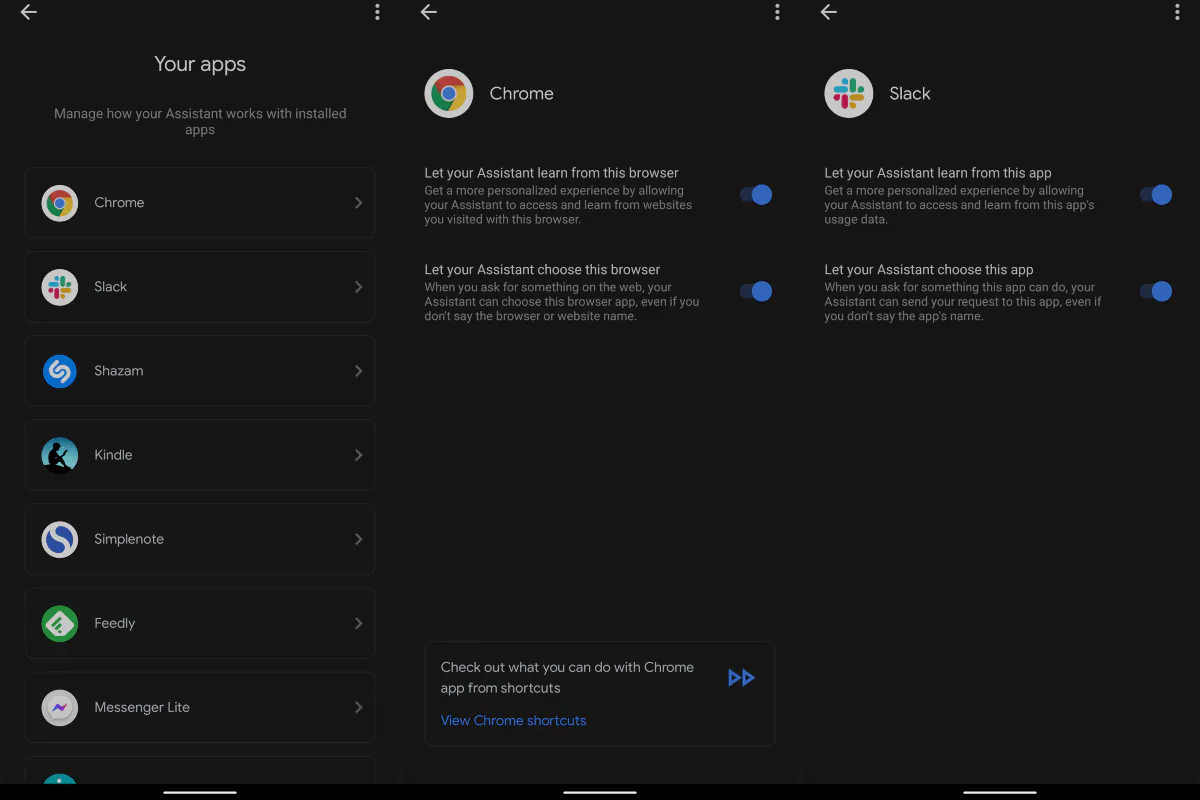The height and width of the screenshot is (800, 1200).
Task: Toggle Let your Assistant choose this app
Action: coord(1156,292)
